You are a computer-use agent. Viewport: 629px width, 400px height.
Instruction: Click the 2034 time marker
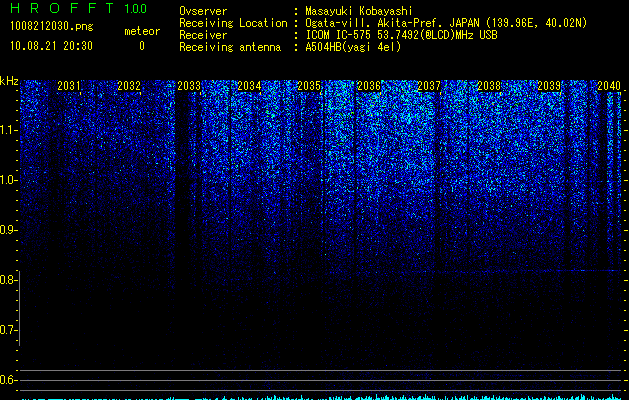(x=249, y=86)
